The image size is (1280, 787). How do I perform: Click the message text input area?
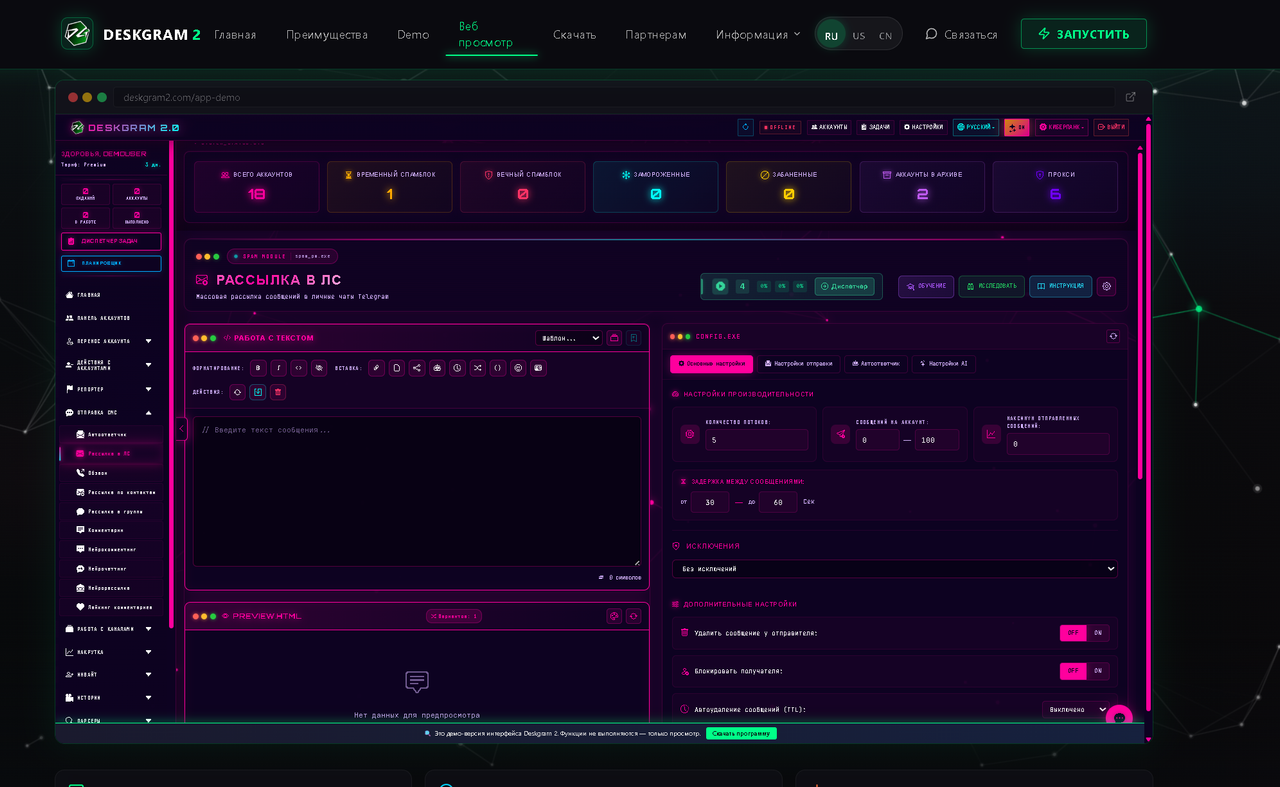coord(417,490)
